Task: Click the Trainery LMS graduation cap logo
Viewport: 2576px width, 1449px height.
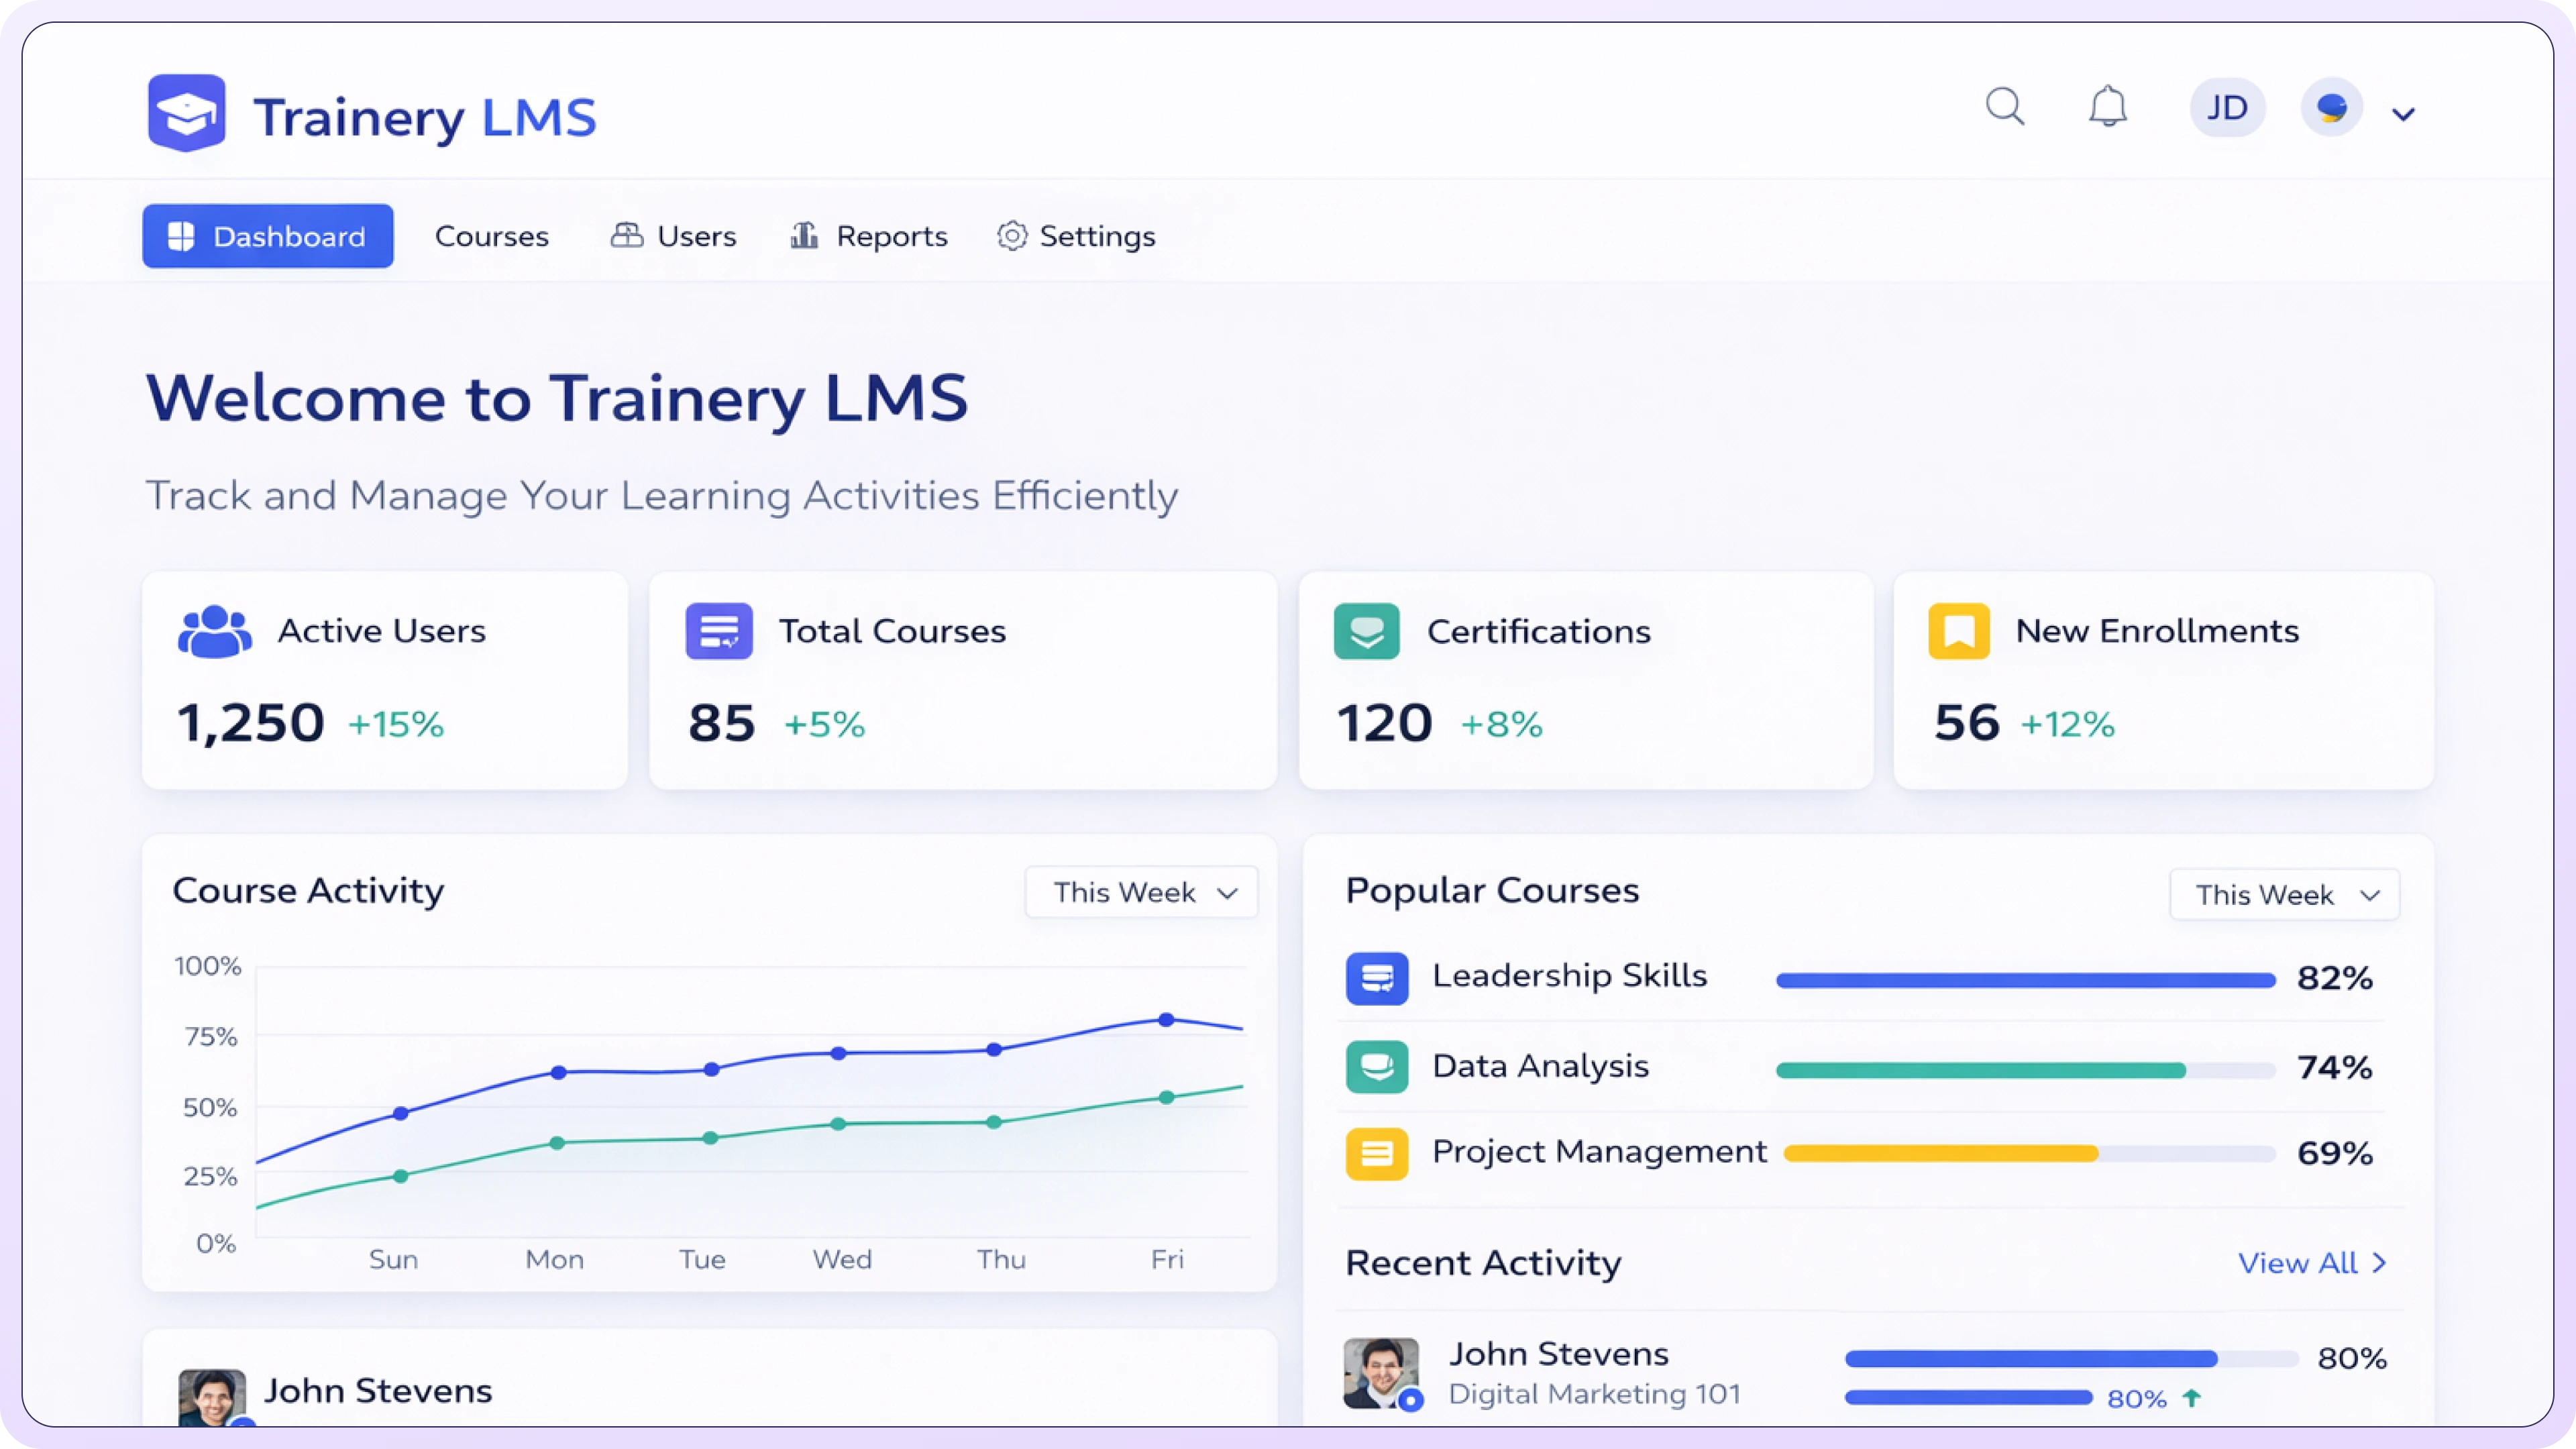Action: [186, 112]
